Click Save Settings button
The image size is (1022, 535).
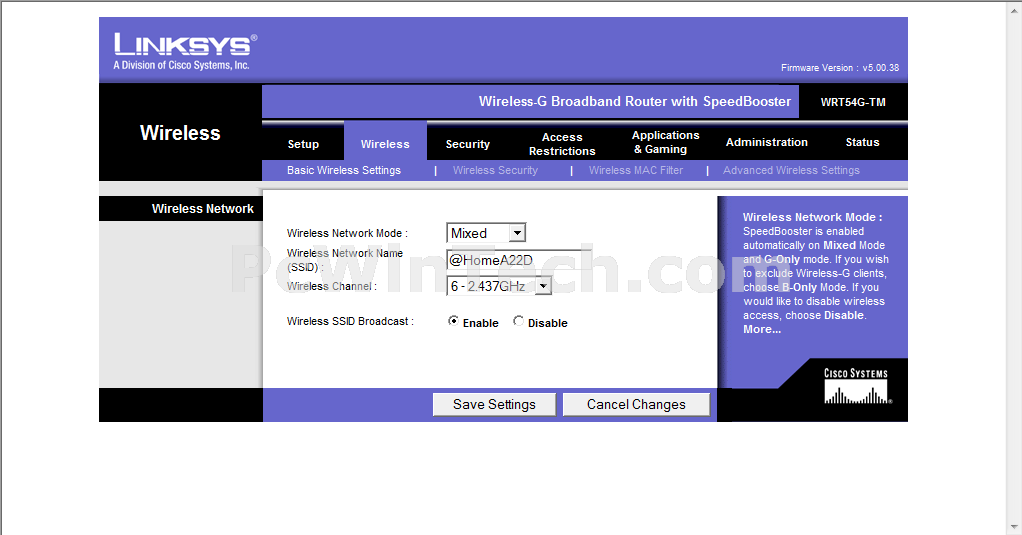(494, 404)
